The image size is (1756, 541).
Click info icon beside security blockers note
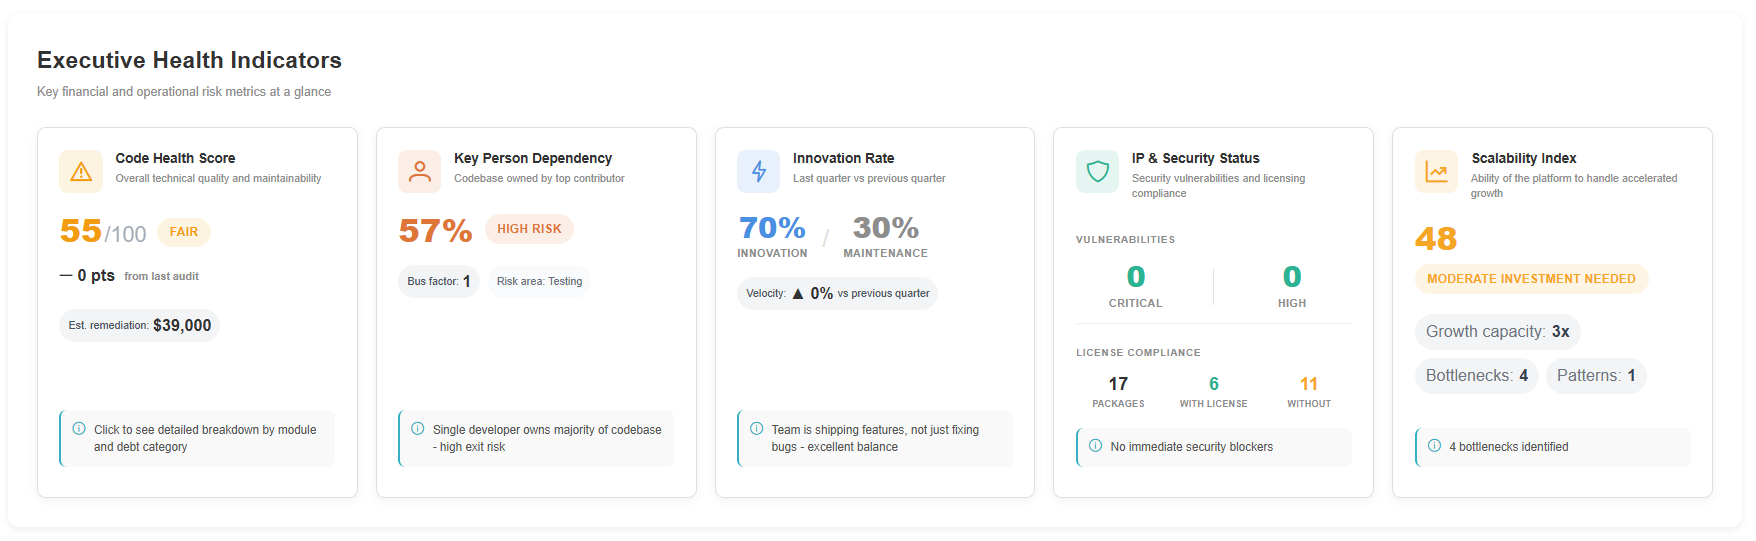point(1095,446)
